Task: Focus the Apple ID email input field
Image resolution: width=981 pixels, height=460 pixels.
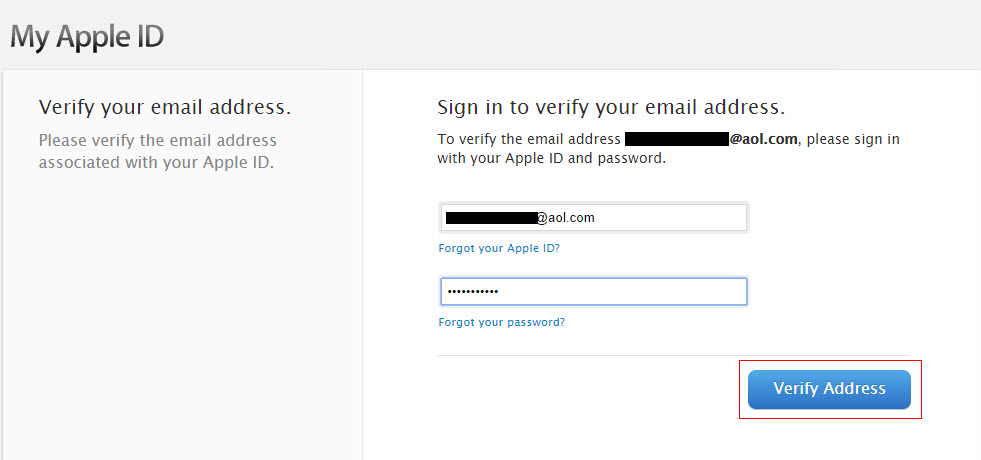Action: (x=593, y=218)
